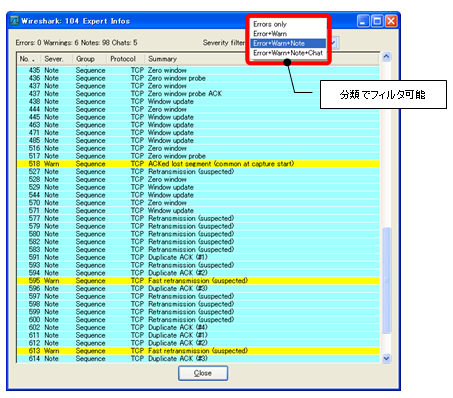Select row 583 Retransmission (suspected)

pyautogui.click(x=198, y=249)
